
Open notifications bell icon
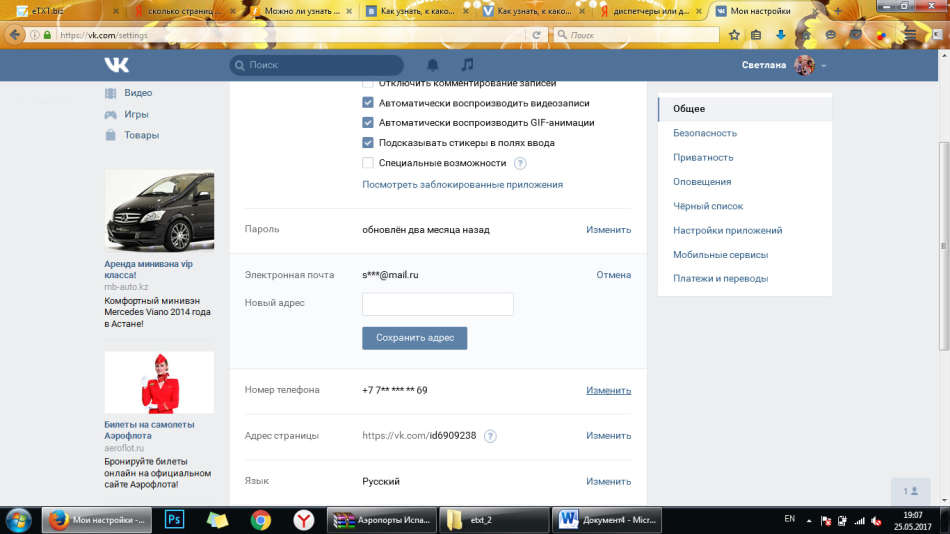[433, 65]
